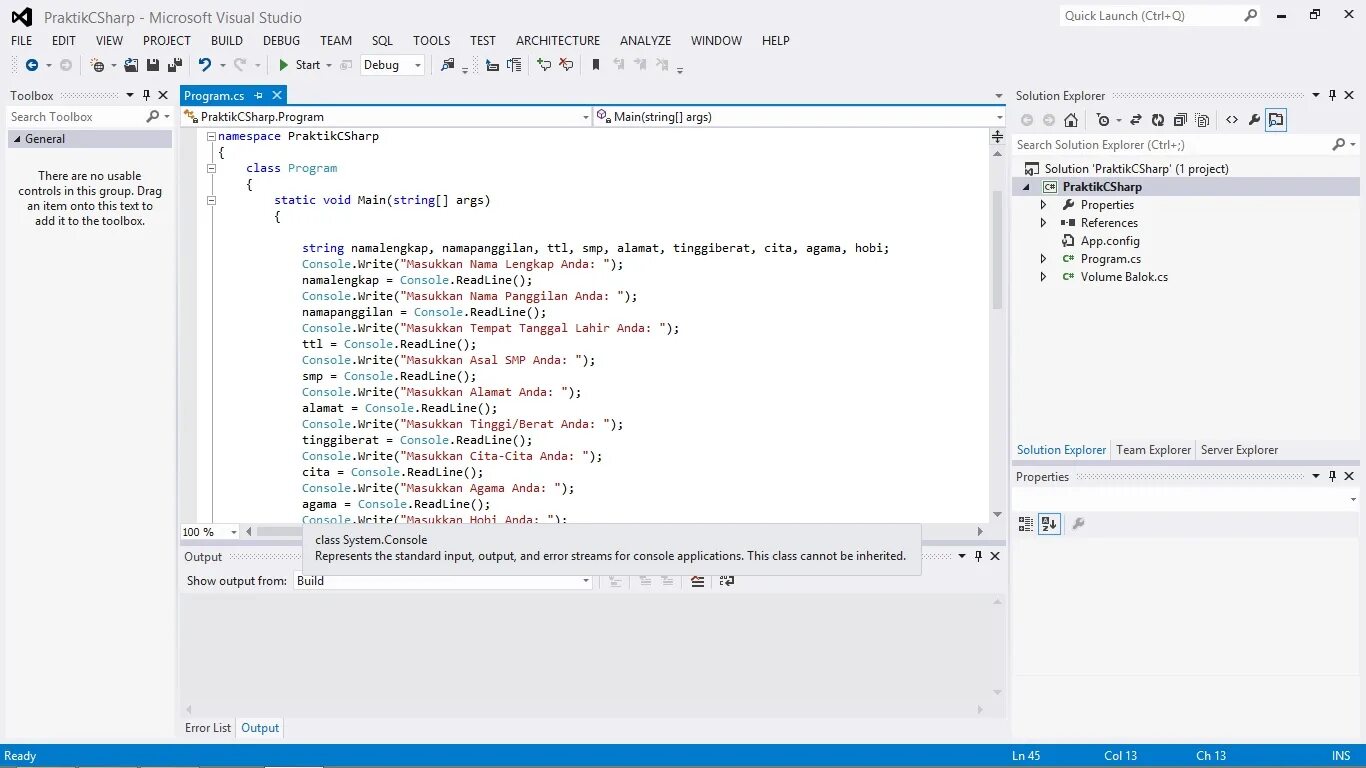This screenshot has height=768, width=1366.
Task: Open the BUILD menu
Action: tap(227, 41)
